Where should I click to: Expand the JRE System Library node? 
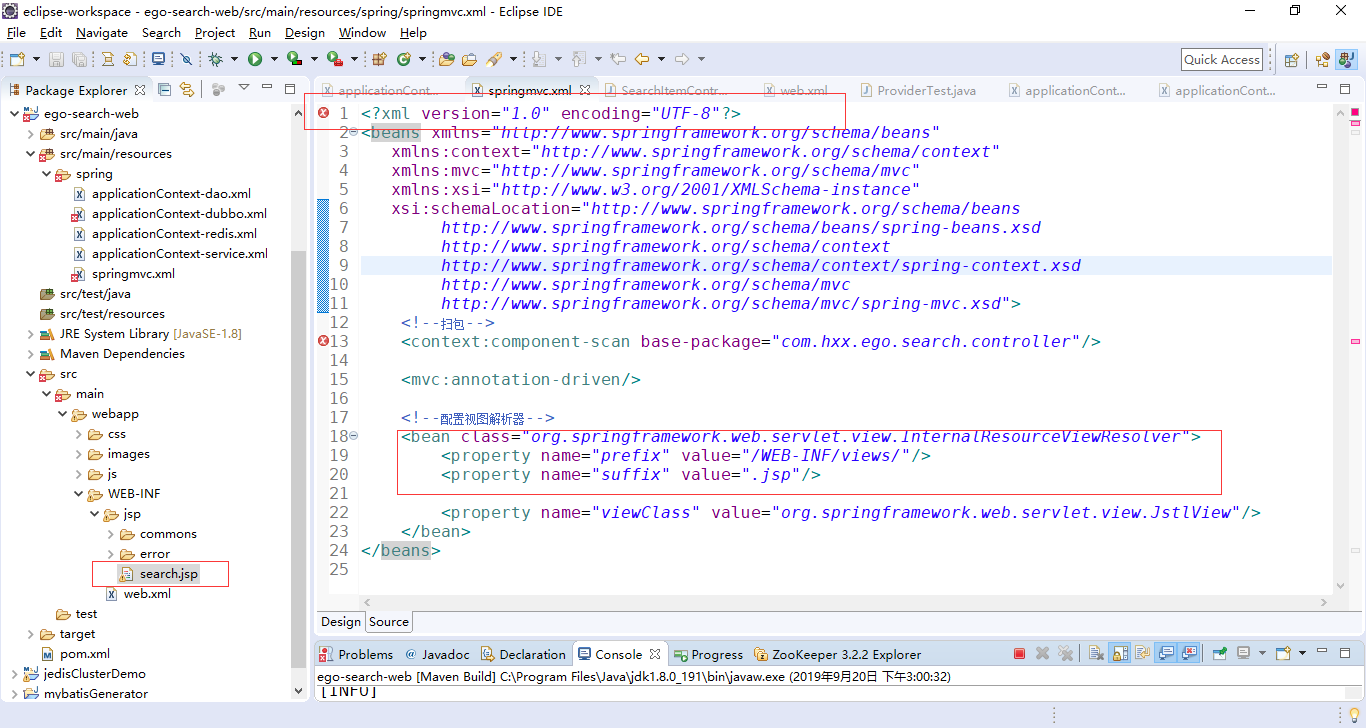tap(30, 334)
